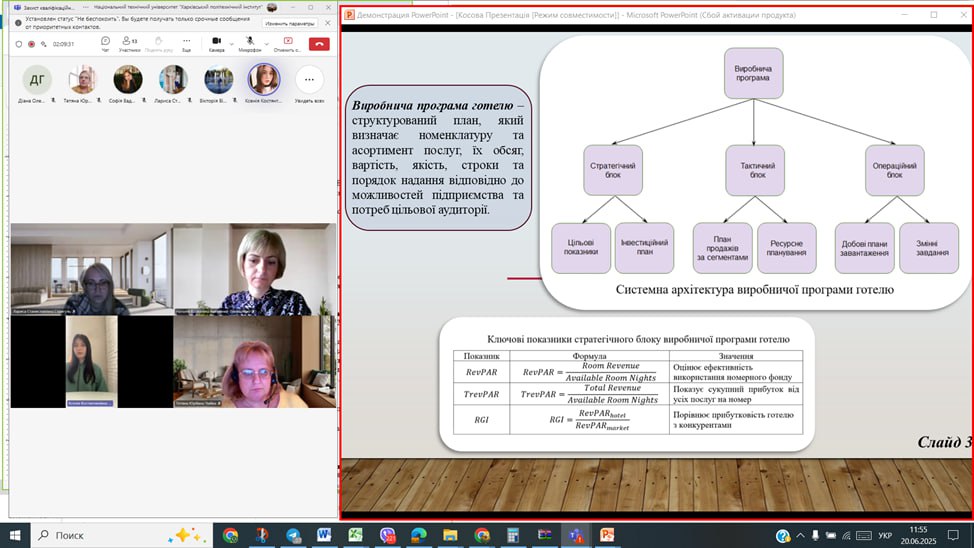Expand microphone options dropdown arrow
Image resolution: width=974 pixels, height=548 pixels.
pyautogui.click(x=264, y=43)
